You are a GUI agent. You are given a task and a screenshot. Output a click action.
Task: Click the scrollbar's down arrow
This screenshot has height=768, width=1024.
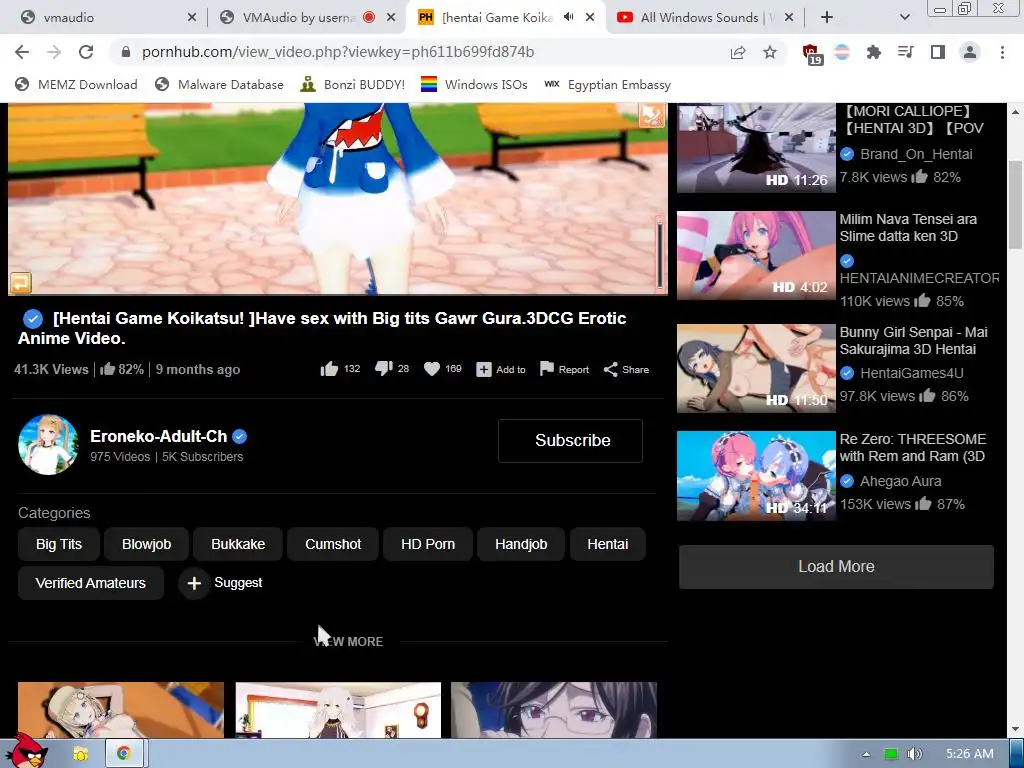point(1015,729)
